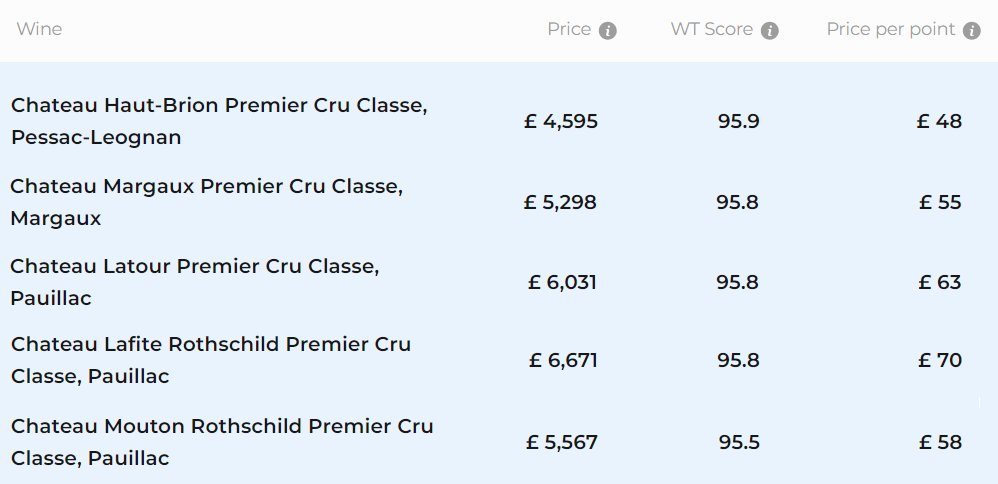This screenshot has height=484, width=998.
Task: Click the Price per point info icon
Action: tap(971, 31)
